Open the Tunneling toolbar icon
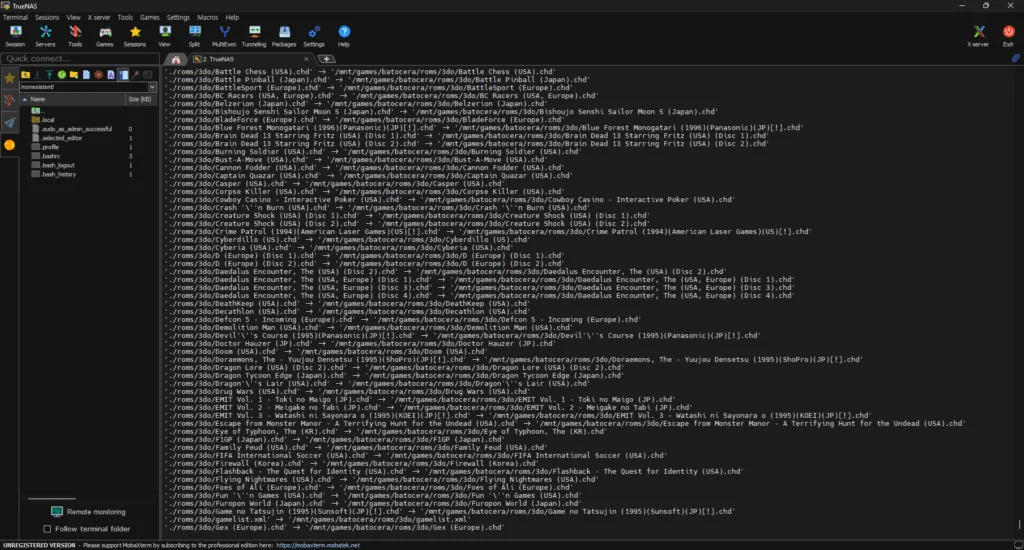This screenshot has height=550, width=1024. tap(254, 36)
